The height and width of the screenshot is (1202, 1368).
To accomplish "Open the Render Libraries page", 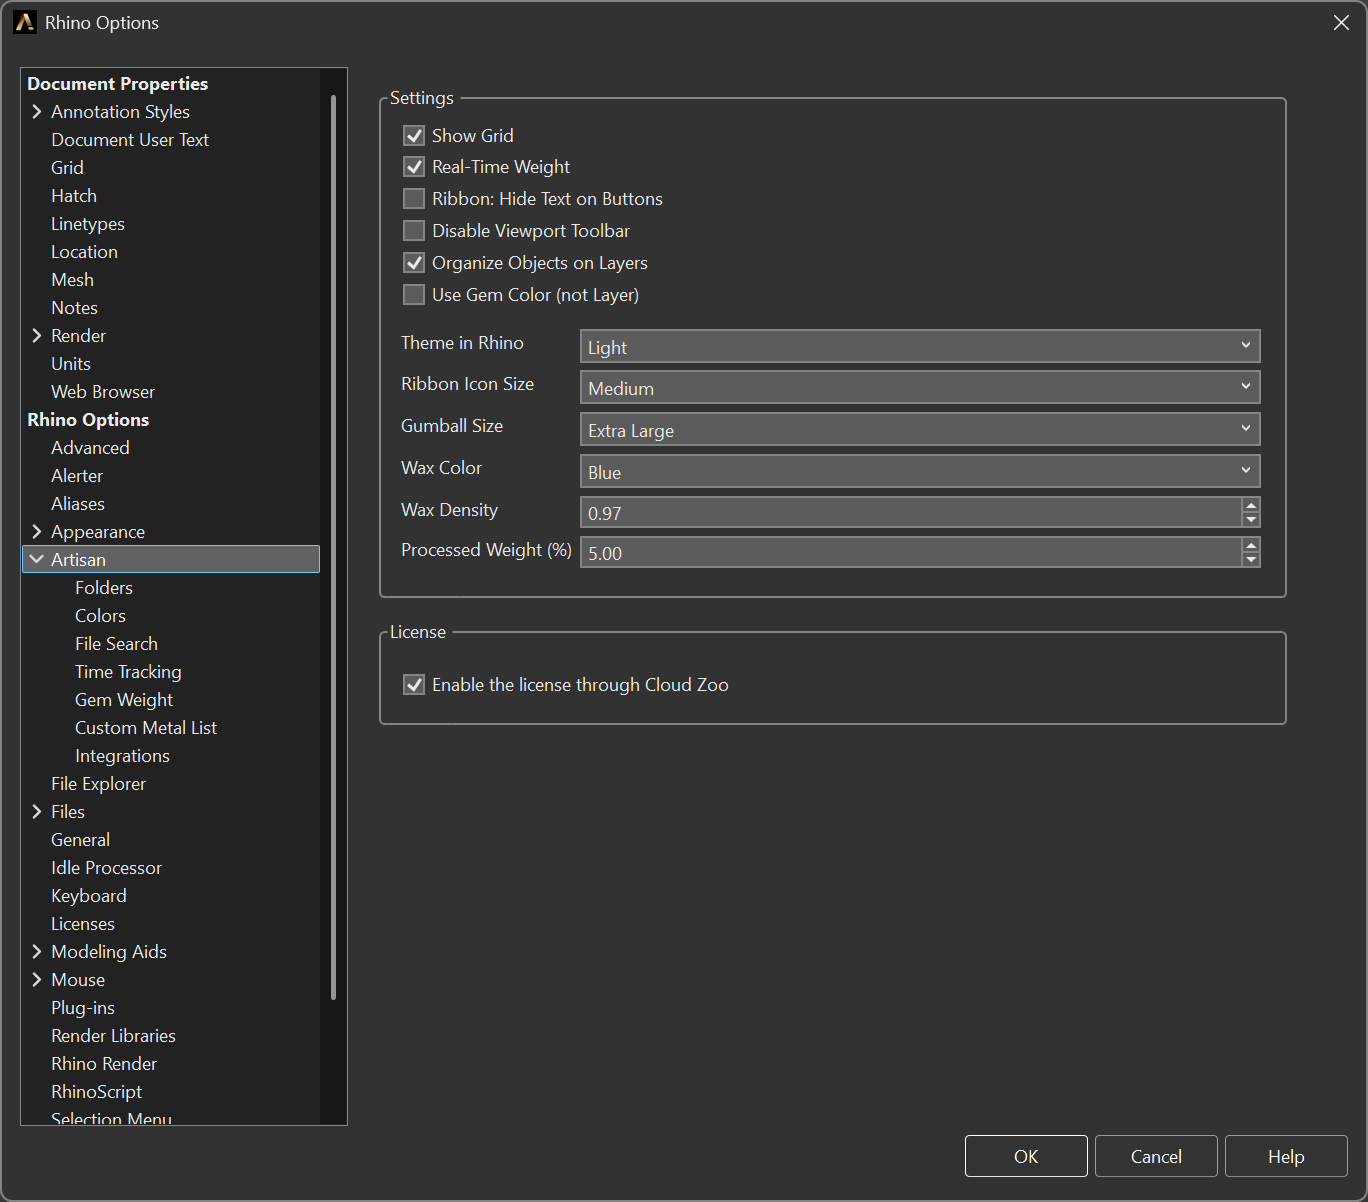I will click(x=113, y=1035).
